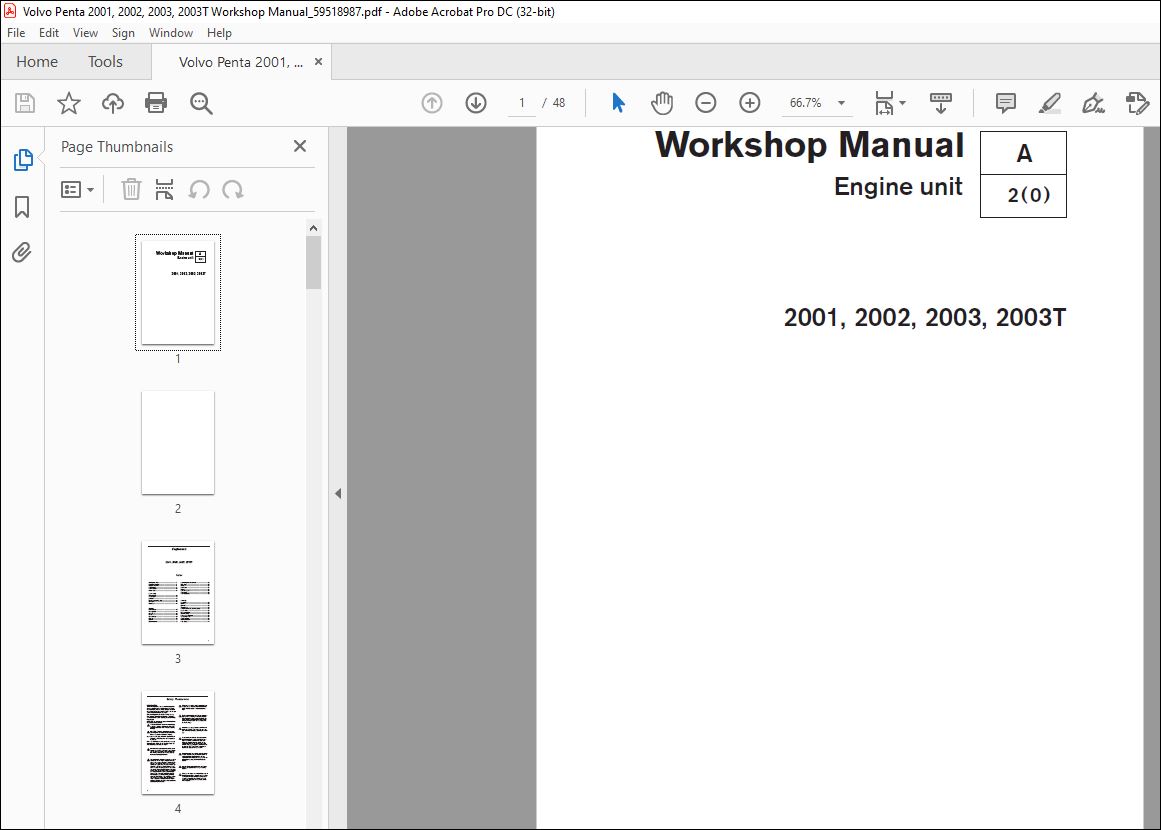Click the print pages icon in thumbnails panel
This screenshot has width=1161, height=830.
[x=164, y=190]
